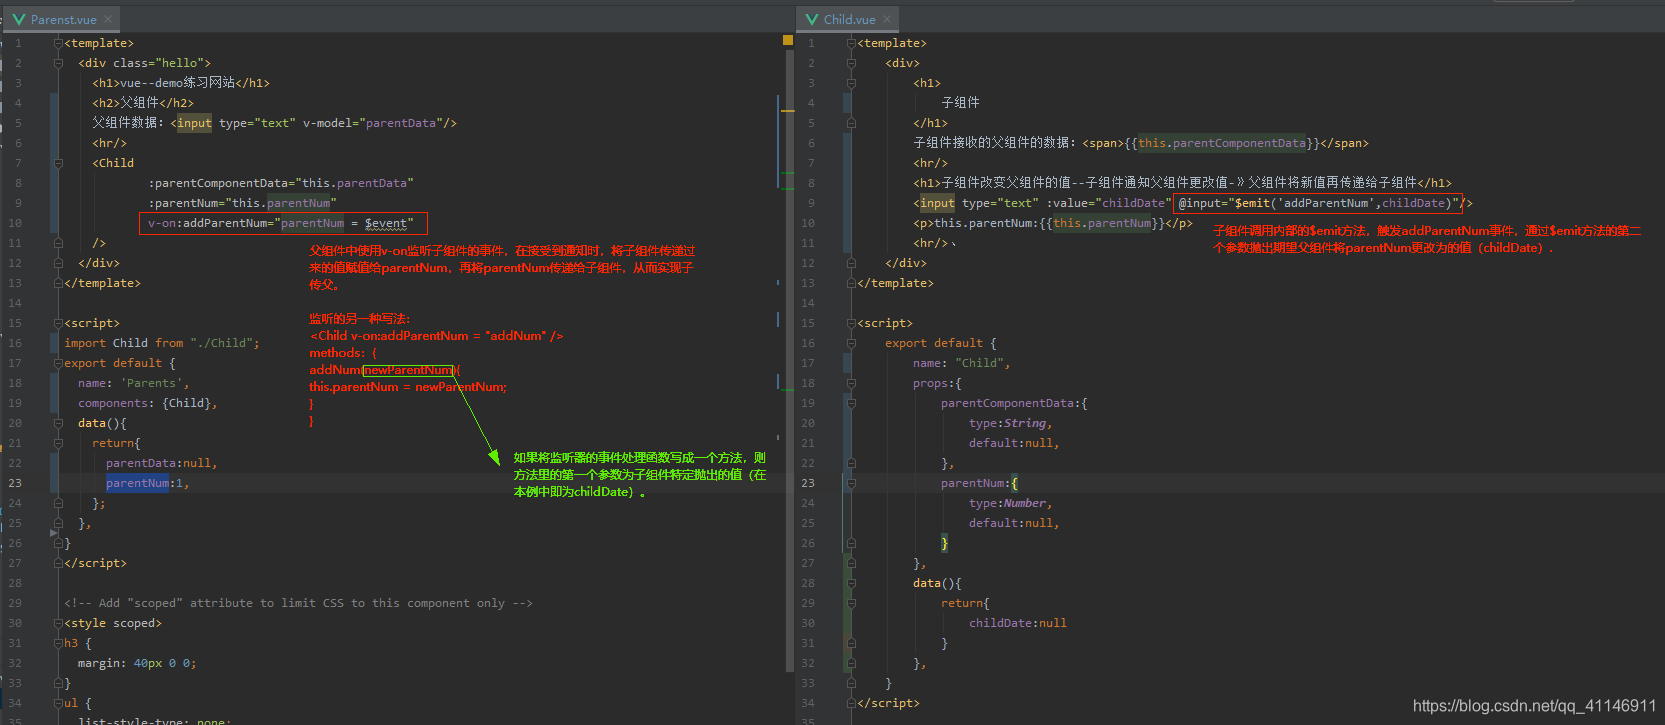Collapse the <script> block in Parenst.vue

pos(59,323)
